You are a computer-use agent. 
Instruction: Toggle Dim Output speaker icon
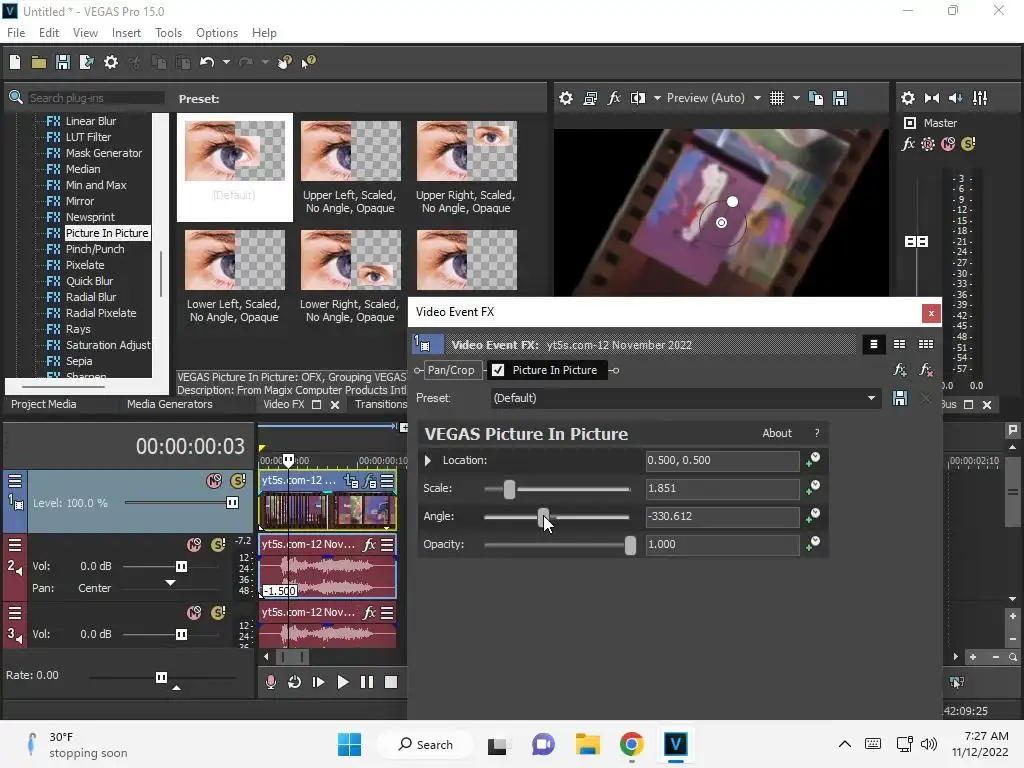tap(955, 98)
